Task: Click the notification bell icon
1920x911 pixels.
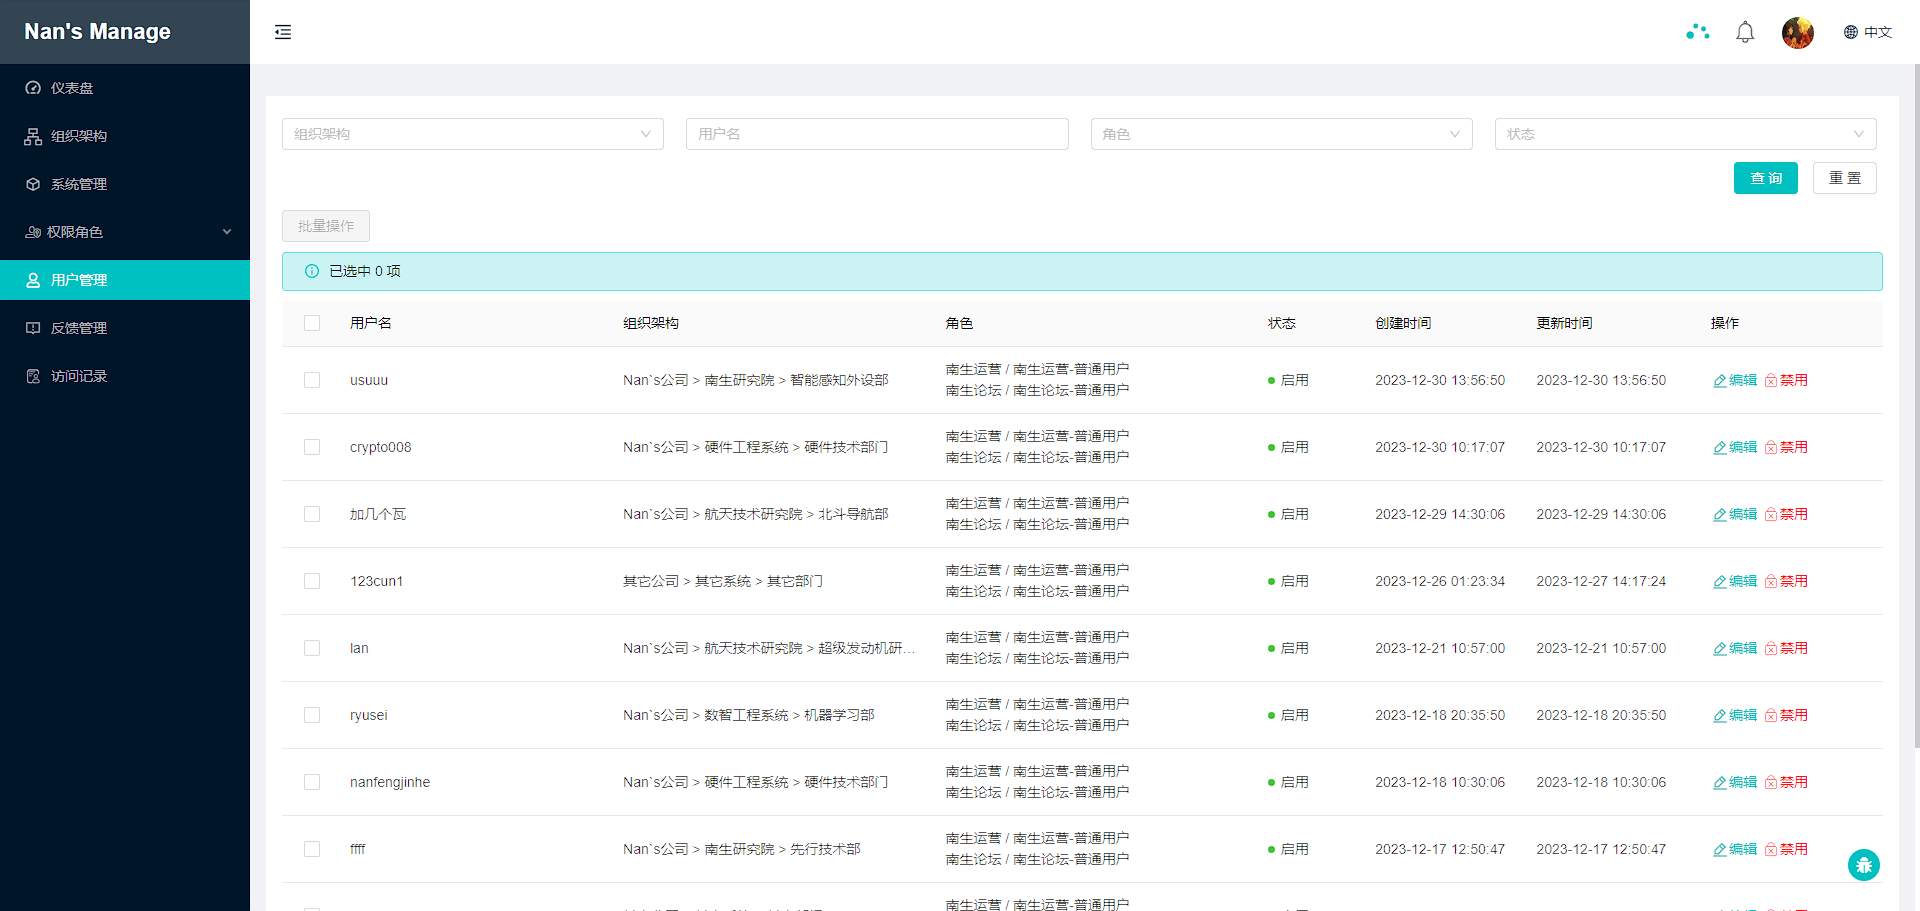Action: 1745,31
